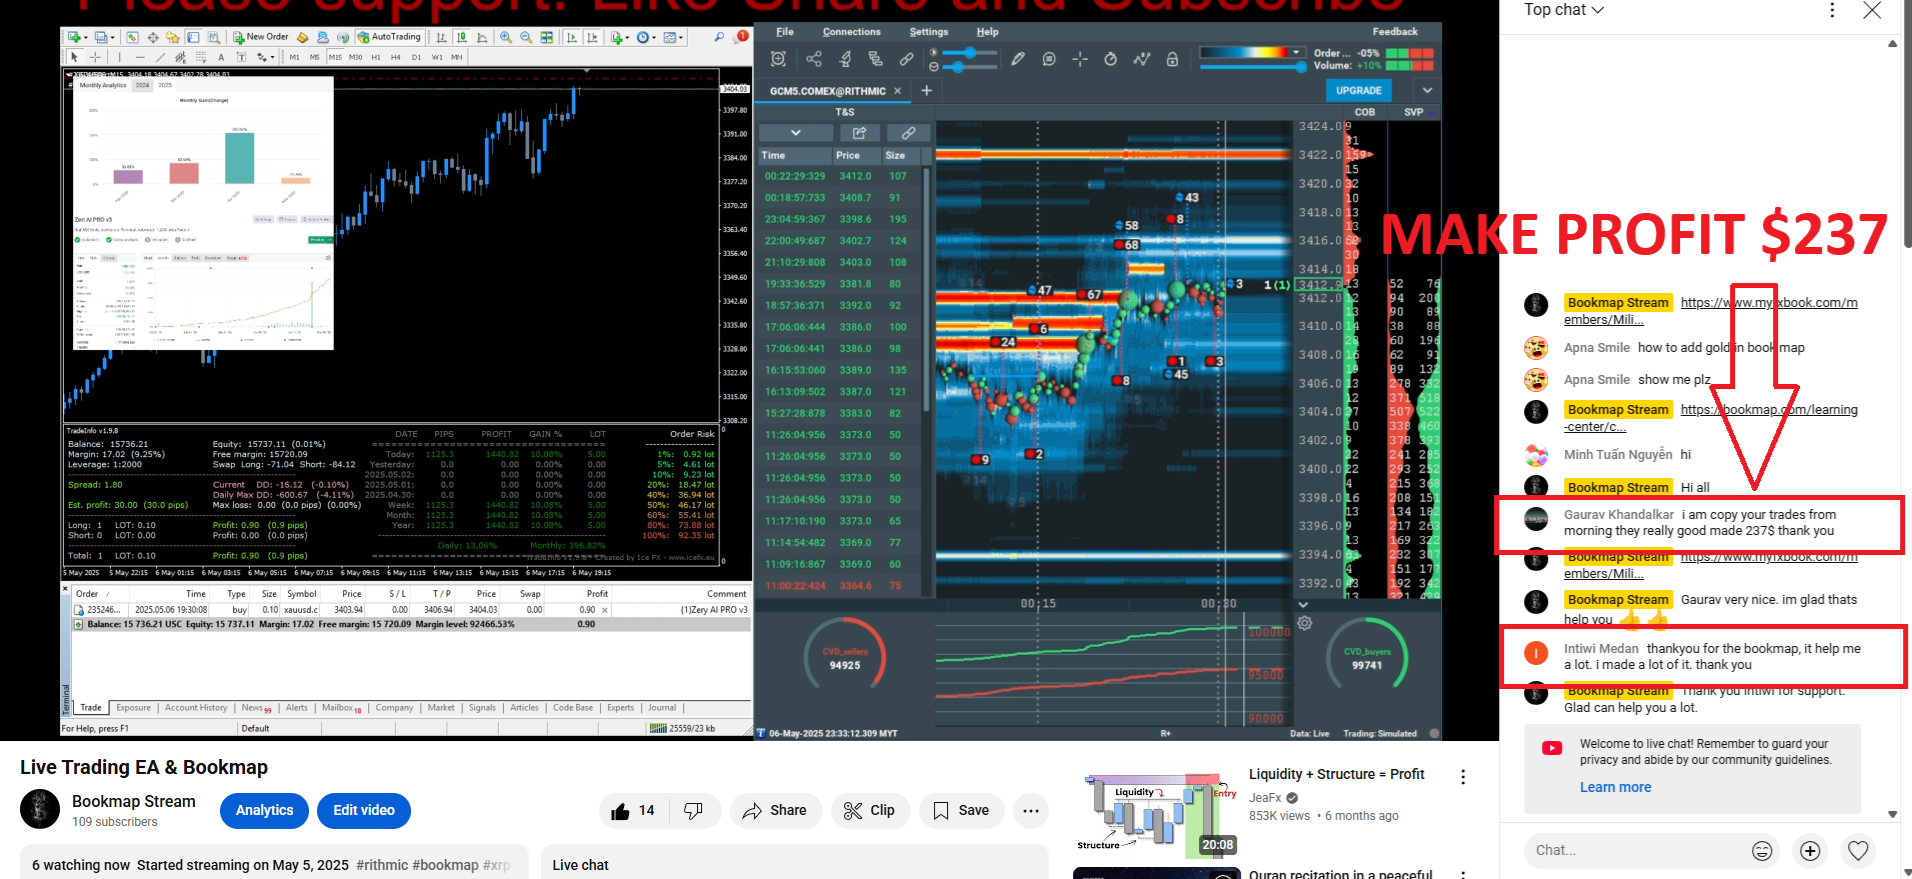
Task: Pick the draw text label tool
Action: coord(241,57)
